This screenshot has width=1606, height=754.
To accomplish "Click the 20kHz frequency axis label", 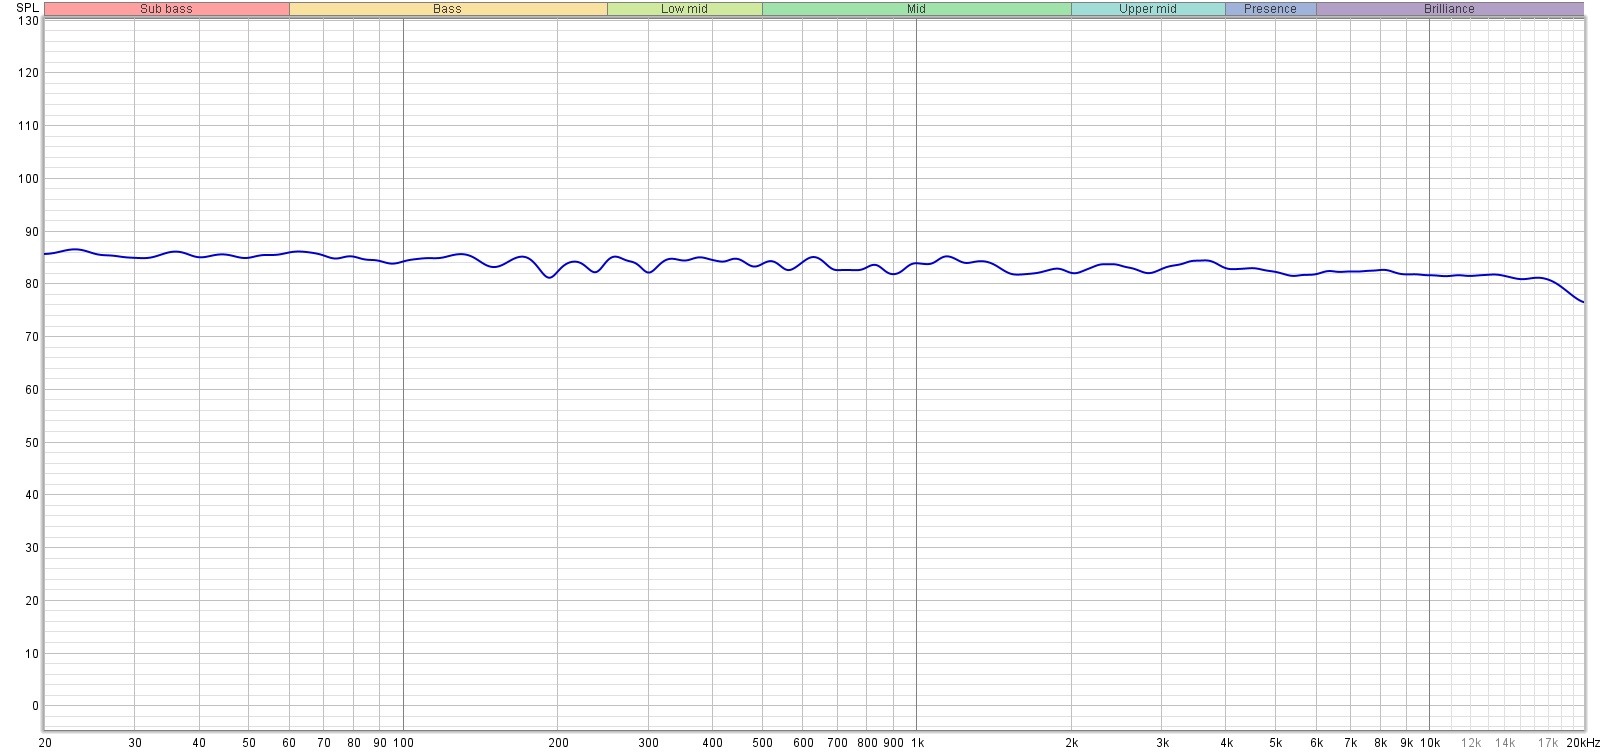I will pos(1583,743).
